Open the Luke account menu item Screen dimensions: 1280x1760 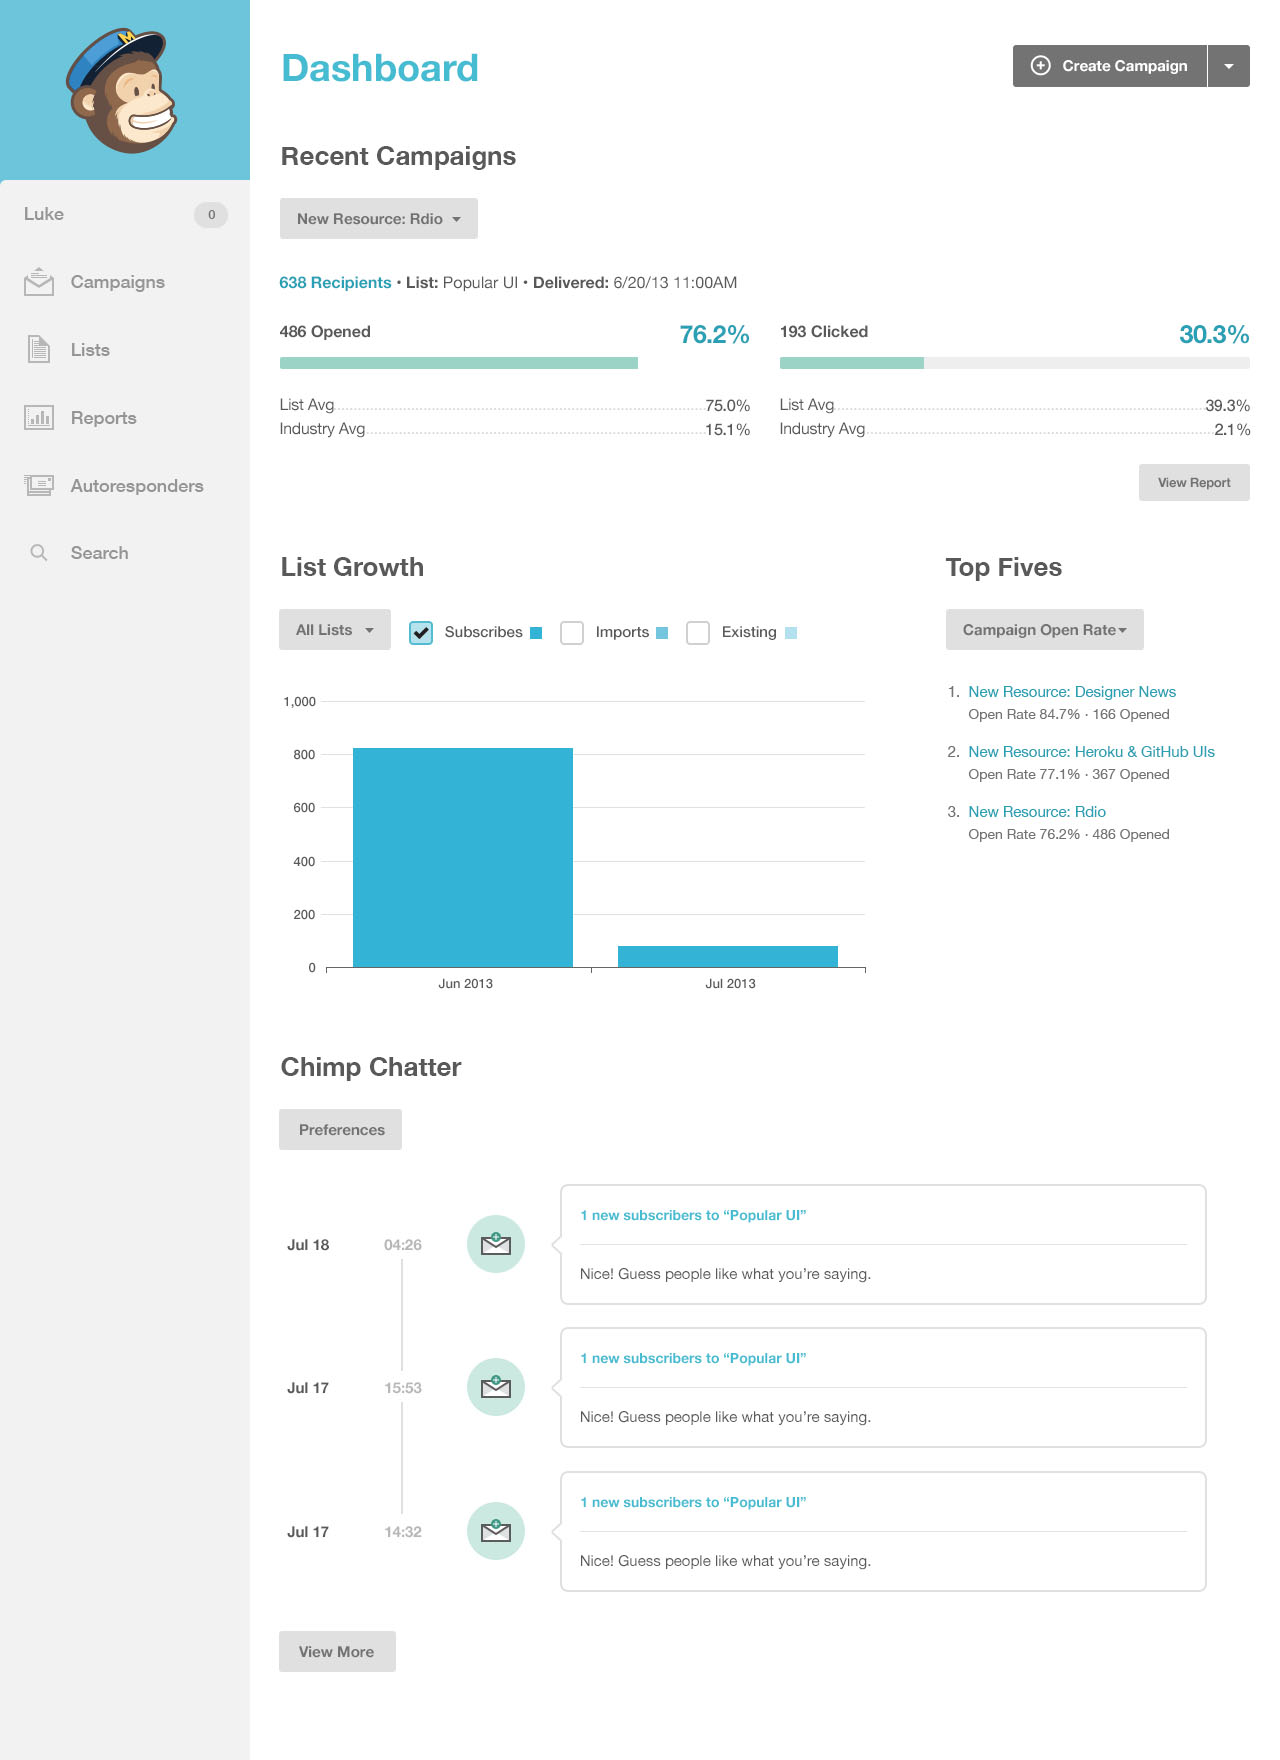[44, 214]
